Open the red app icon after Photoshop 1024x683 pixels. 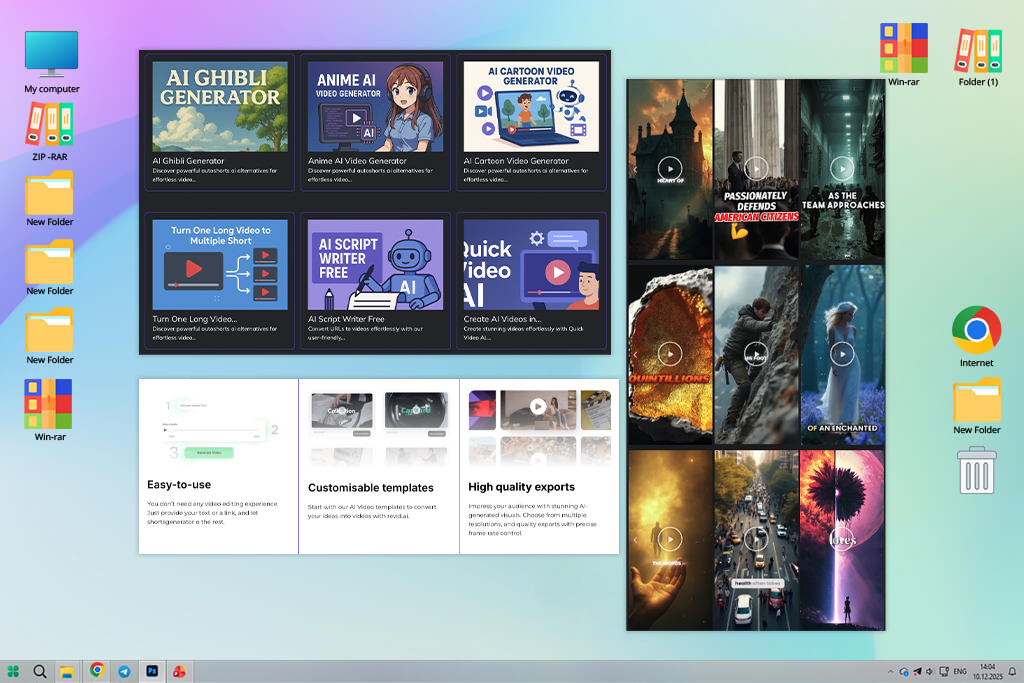[x=178, y=671]
